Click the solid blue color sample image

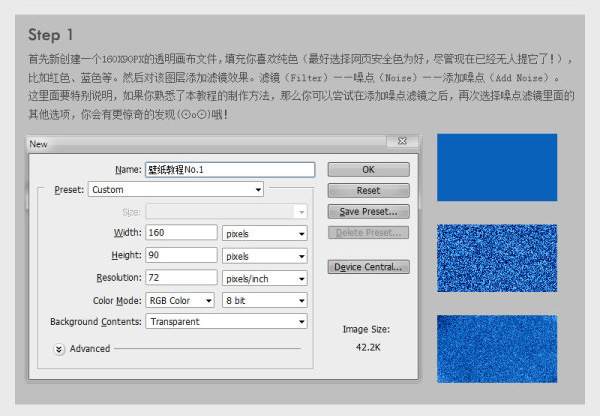point(497,167)
